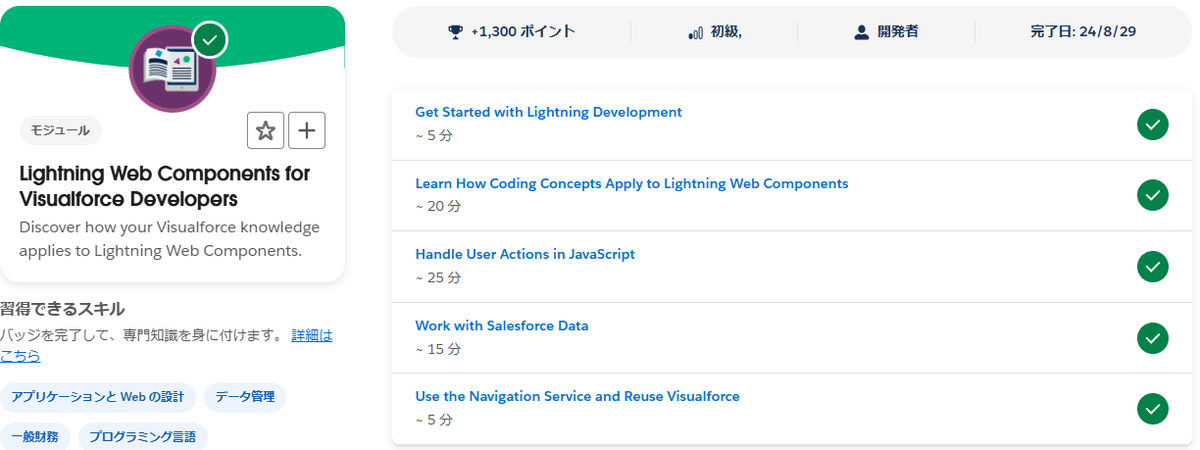Open Learn How Coding Concepts Apply unit

[631, 184]
